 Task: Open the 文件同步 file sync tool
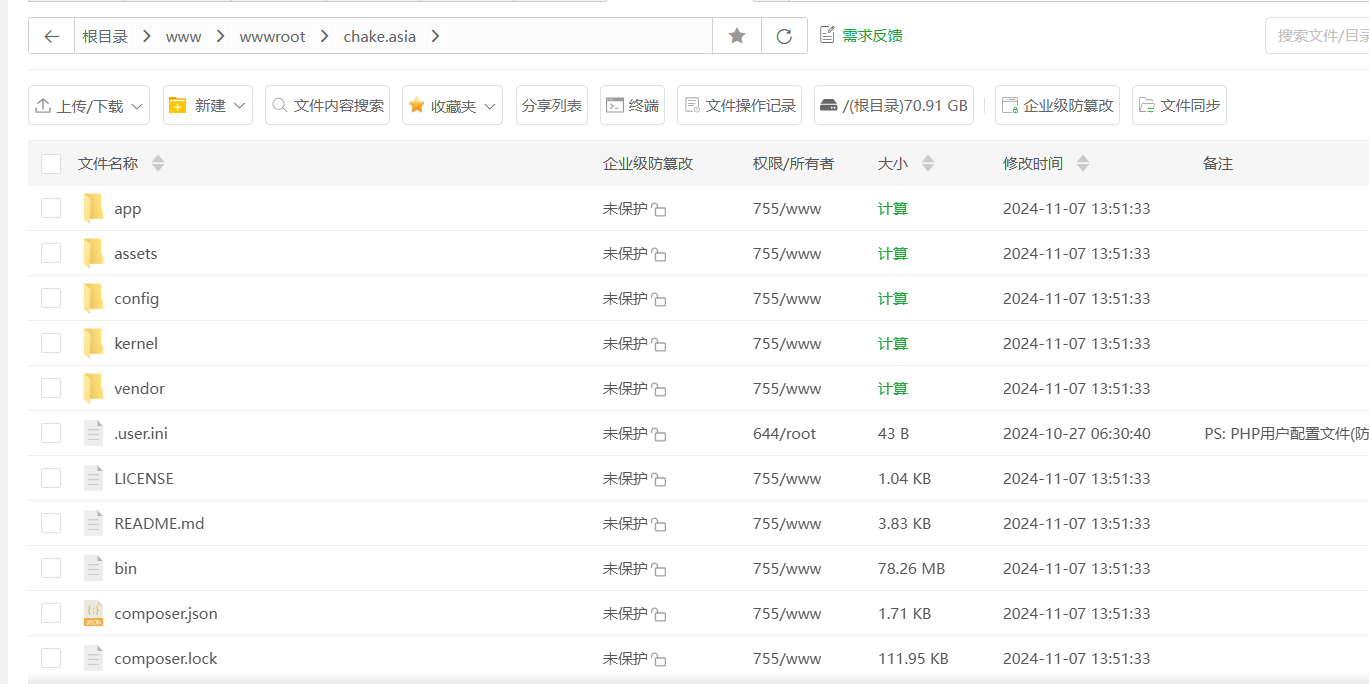pyautogui.click(x=1179, y=105)
